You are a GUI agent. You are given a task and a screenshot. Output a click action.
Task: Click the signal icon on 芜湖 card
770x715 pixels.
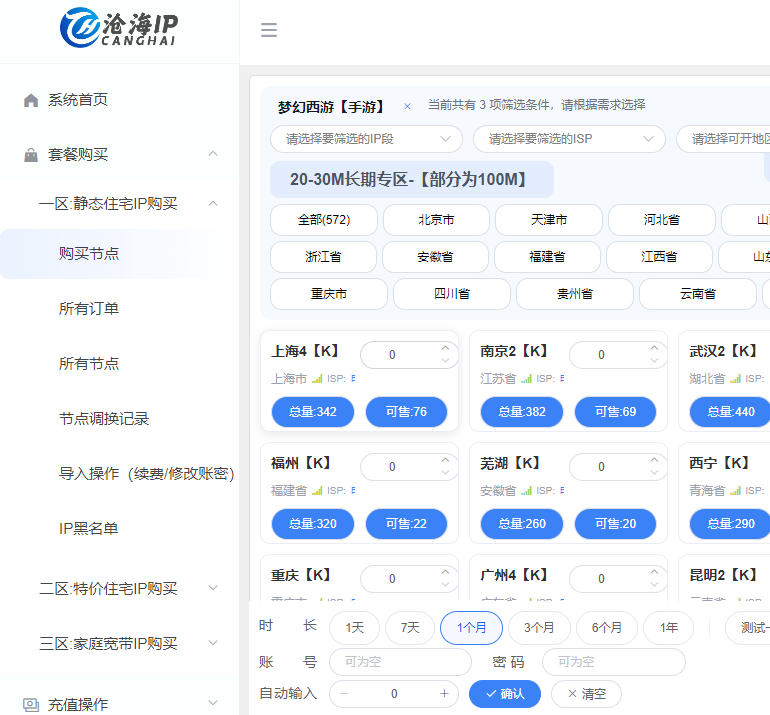pyautogui.click(x=526, y=491)
